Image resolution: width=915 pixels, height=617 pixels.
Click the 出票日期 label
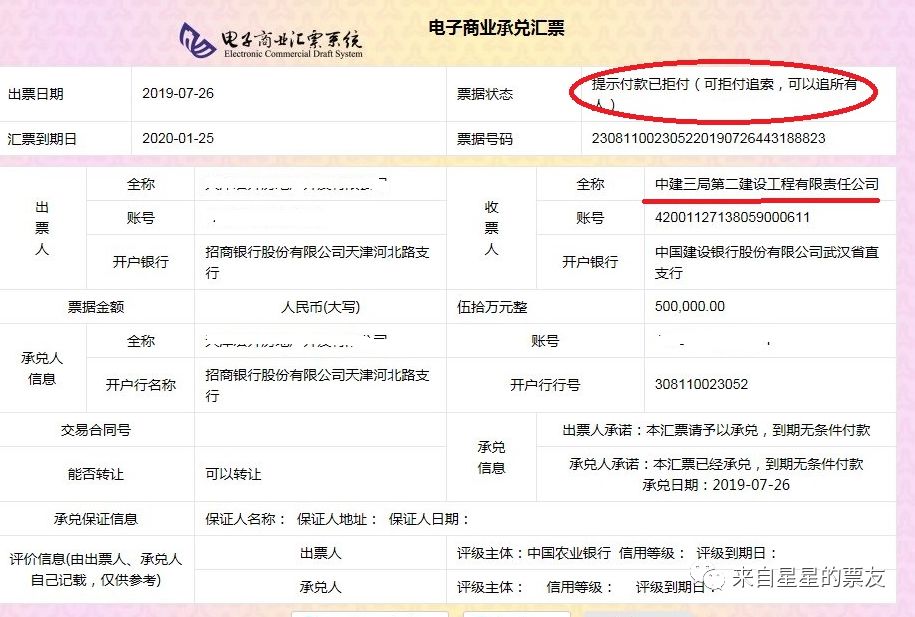click(x=36, y=94)
